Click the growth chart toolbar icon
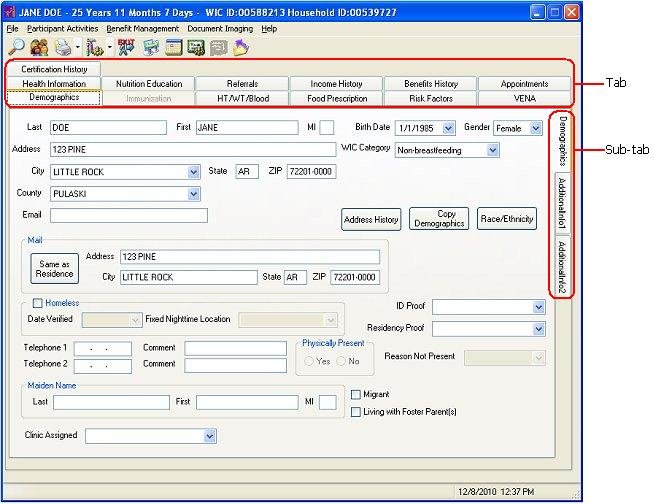The image size is (654, 504). (x=95, y=47)
